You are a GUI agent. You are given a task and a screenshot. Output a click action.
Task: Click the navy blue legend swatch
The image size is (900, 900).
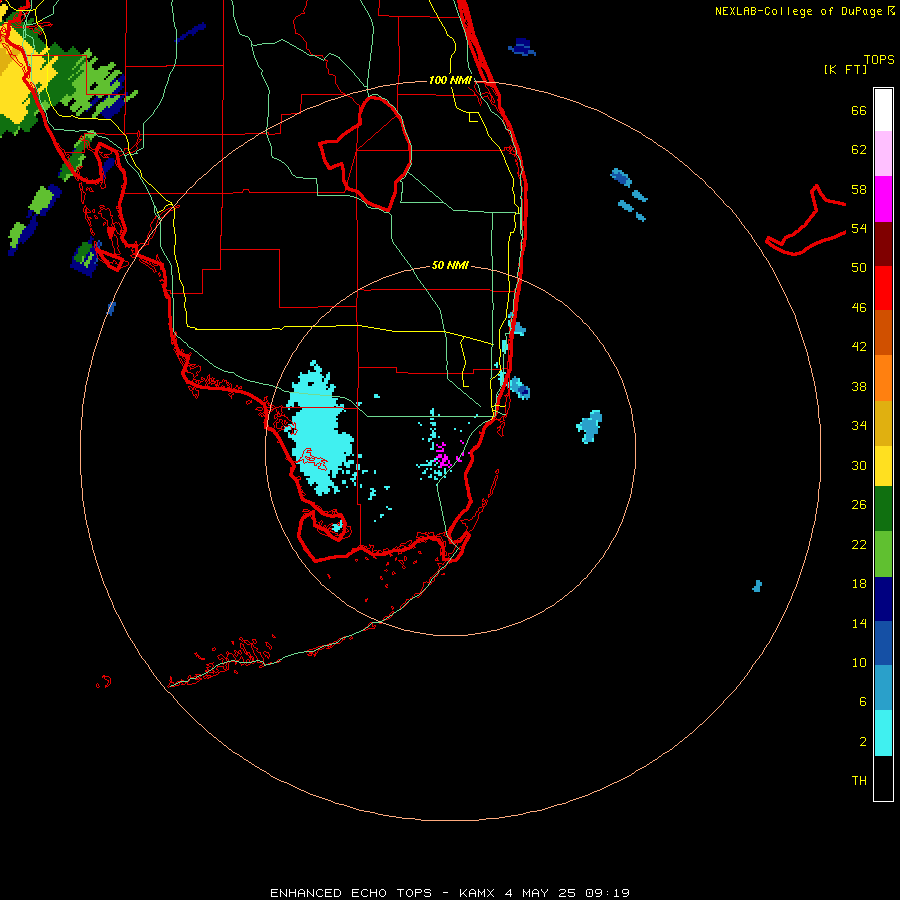click(883, 599)
